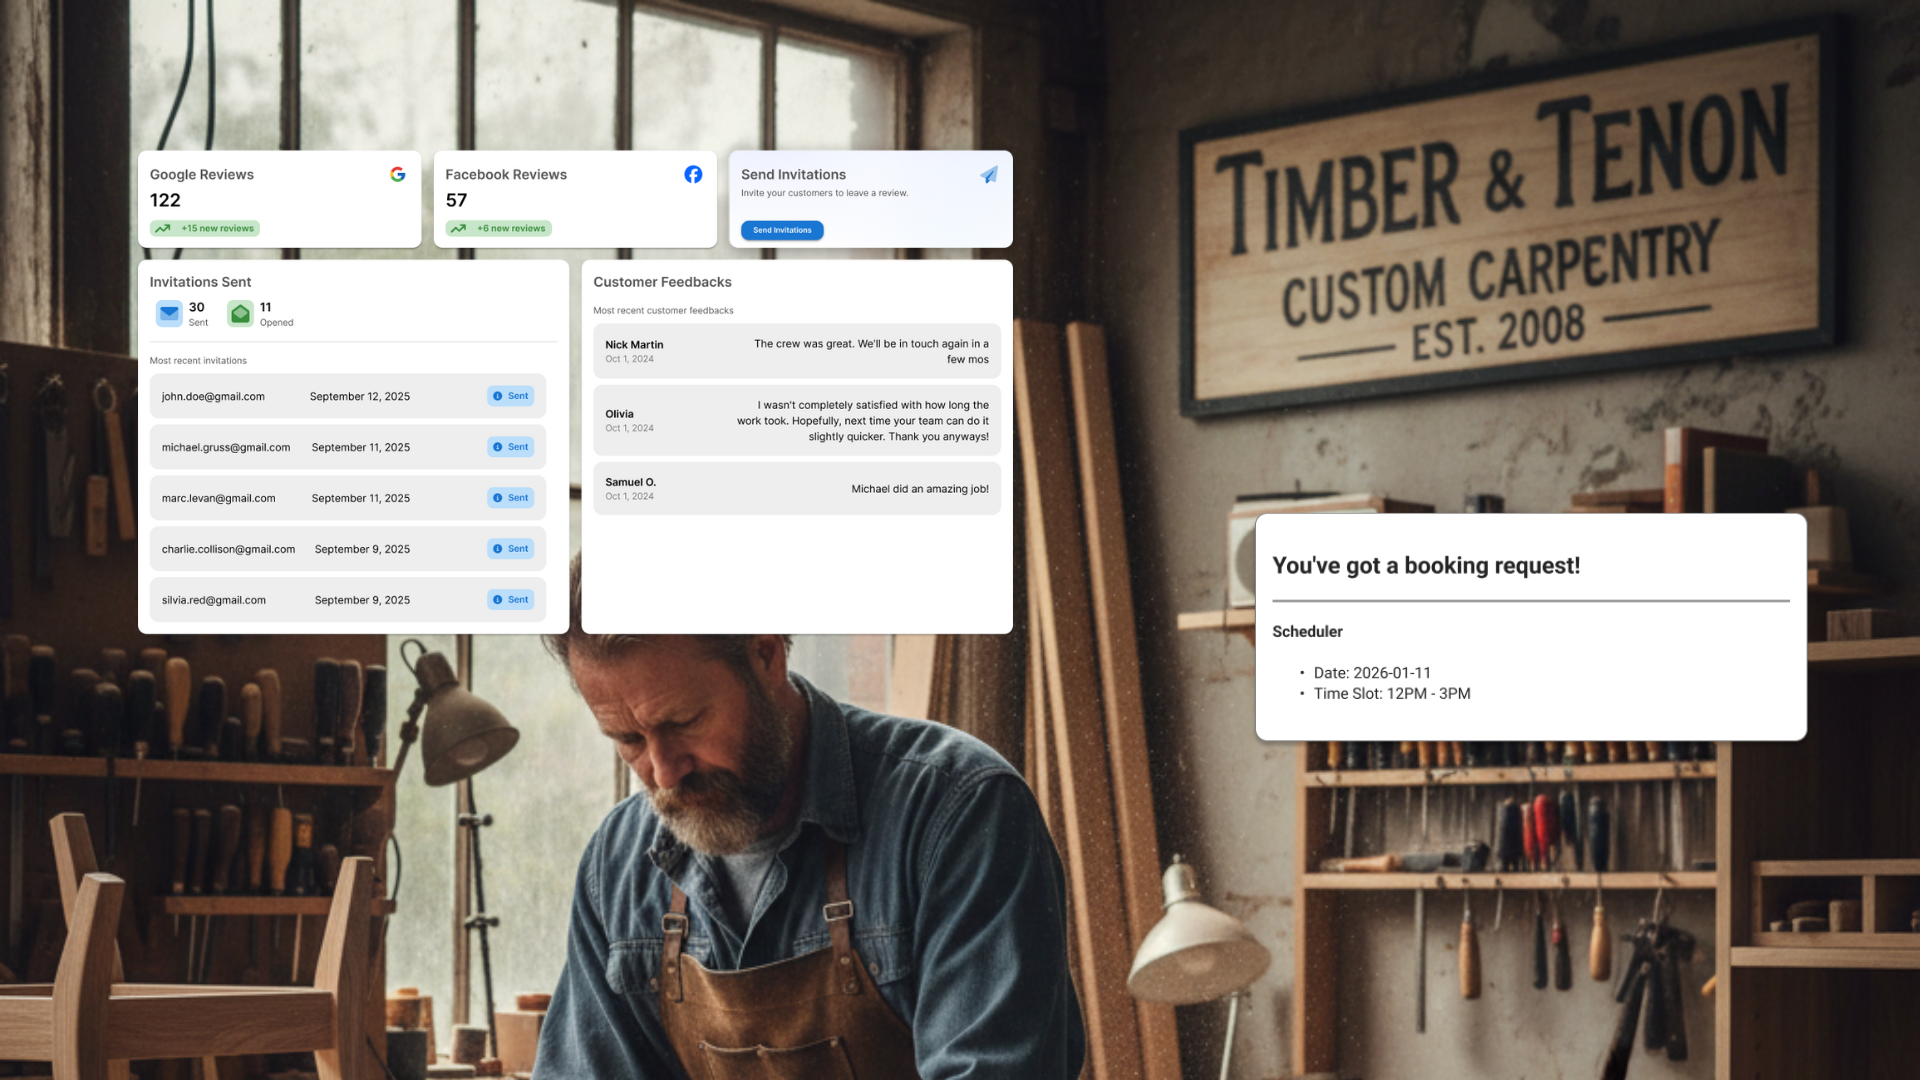1920x1080 pixels.
Task: Click the trend arrow on Google Reviews
Action: [162, 229]
